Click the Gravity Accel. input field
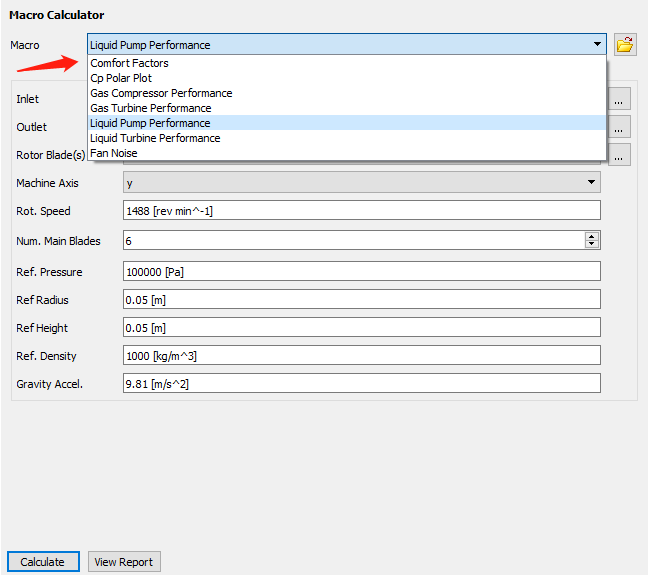The width and height of the screenshot is (649, 575). [360, 383]
